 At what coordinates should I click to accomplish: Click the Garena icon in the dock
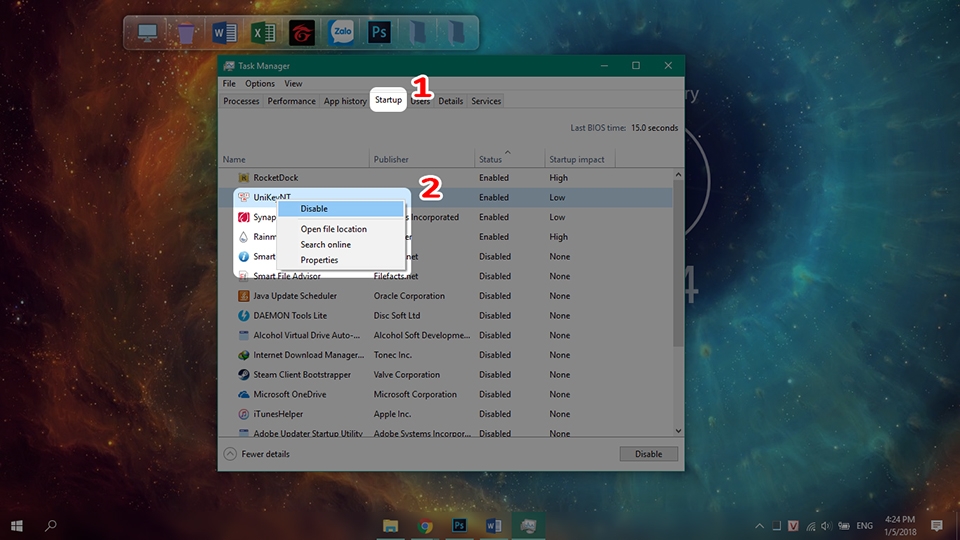click(x=302, y=32)
